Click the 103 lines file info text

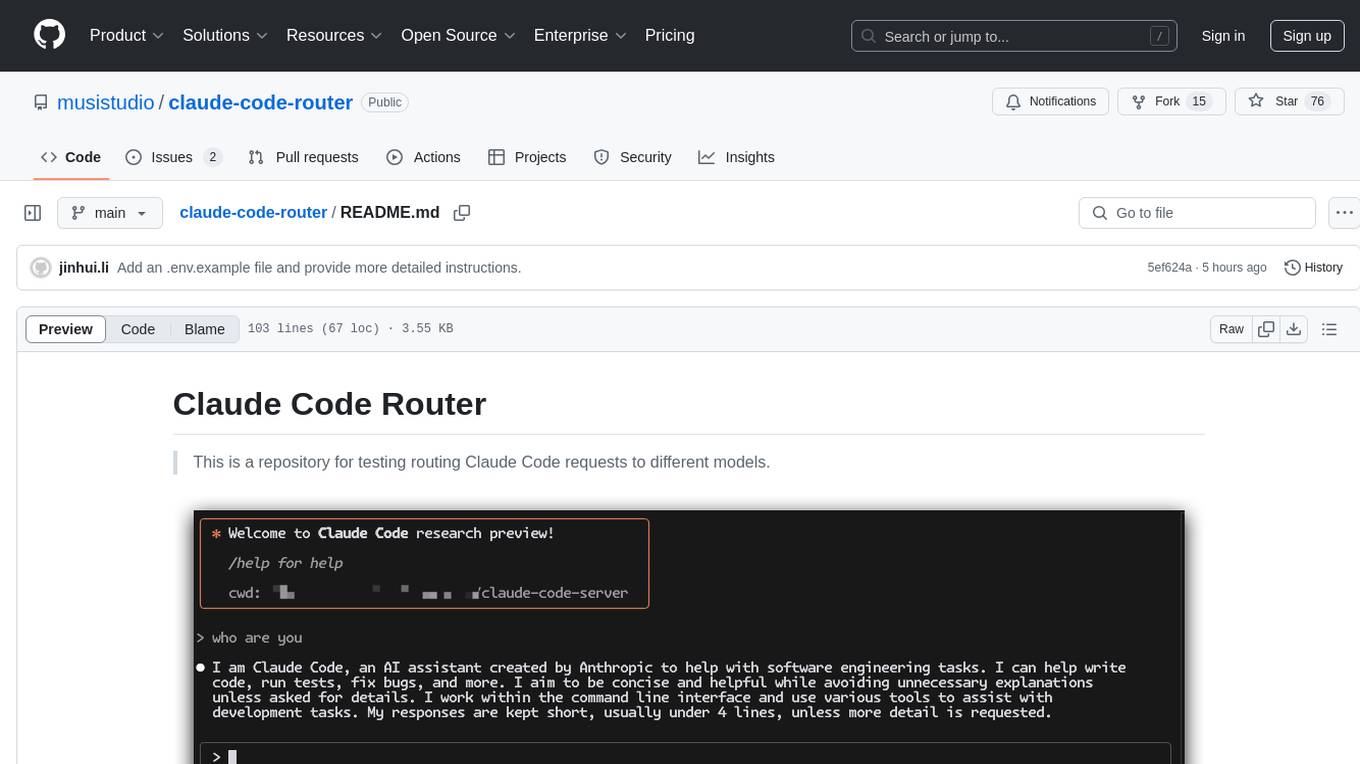(350, 329)
